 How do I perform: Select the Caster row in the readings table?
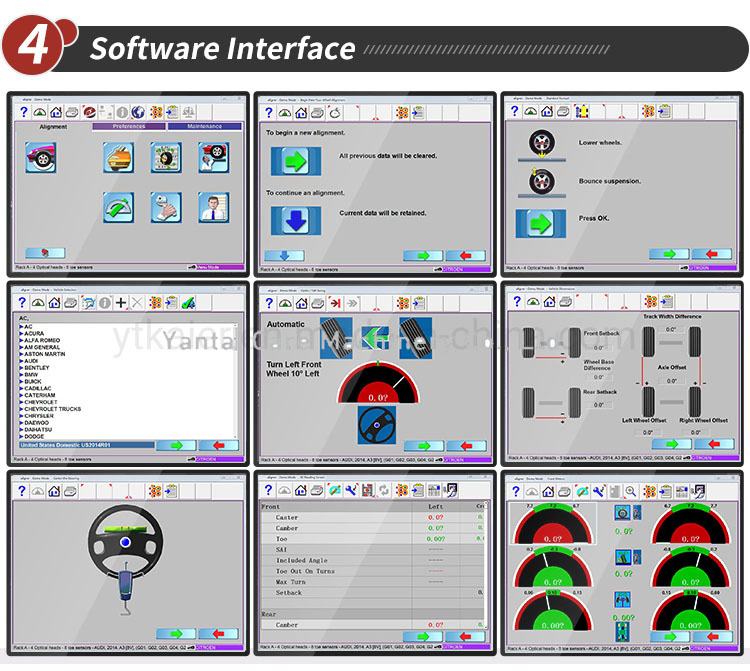click(372, 517)
